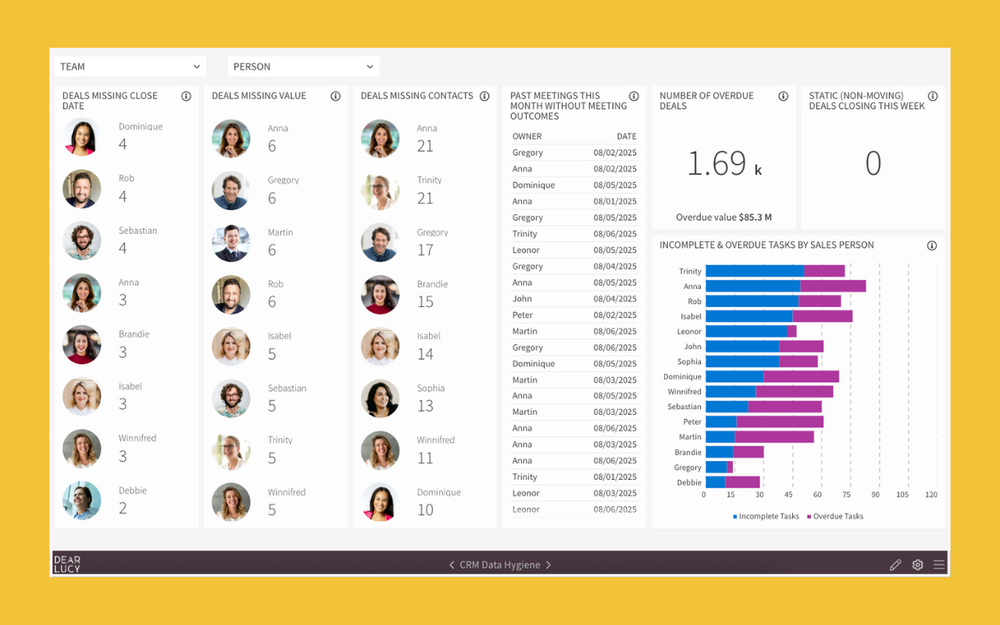Screen dimensions: 1000x625
Task: Click Leonor's blue incomplete tasks bar
Action: [x=746, y=332]
